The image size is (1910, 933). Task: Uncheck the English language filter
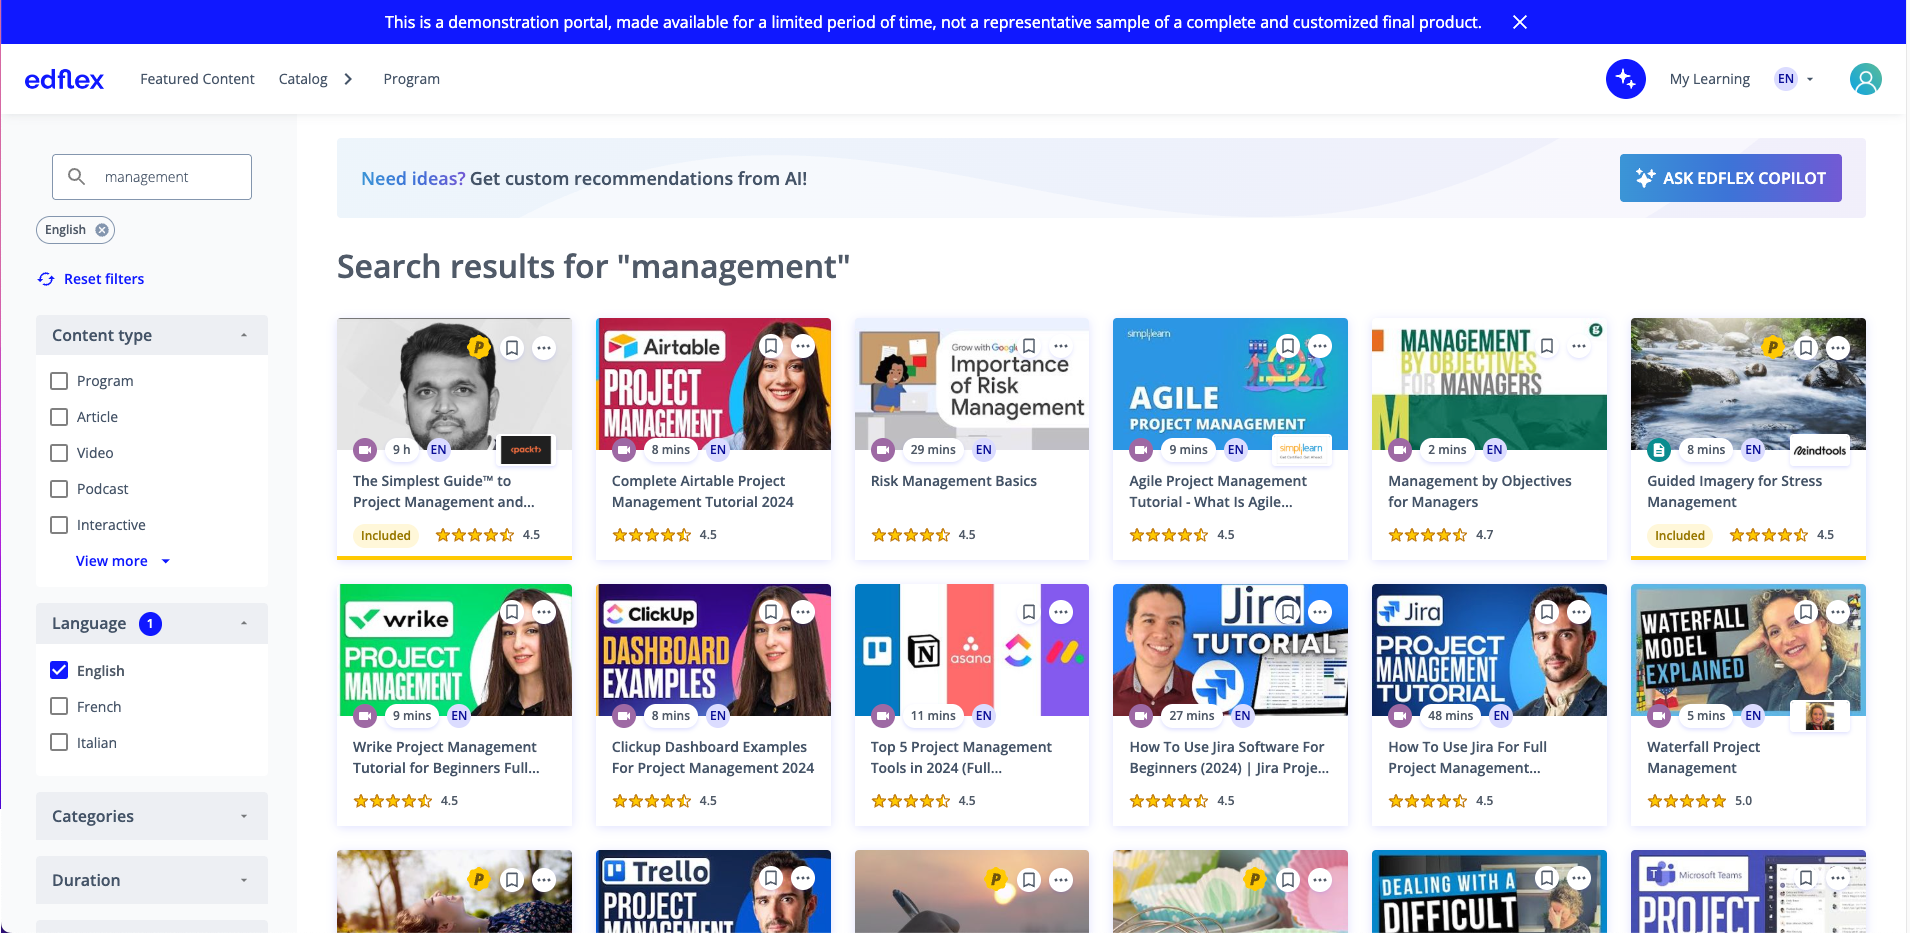pos(59,671)
